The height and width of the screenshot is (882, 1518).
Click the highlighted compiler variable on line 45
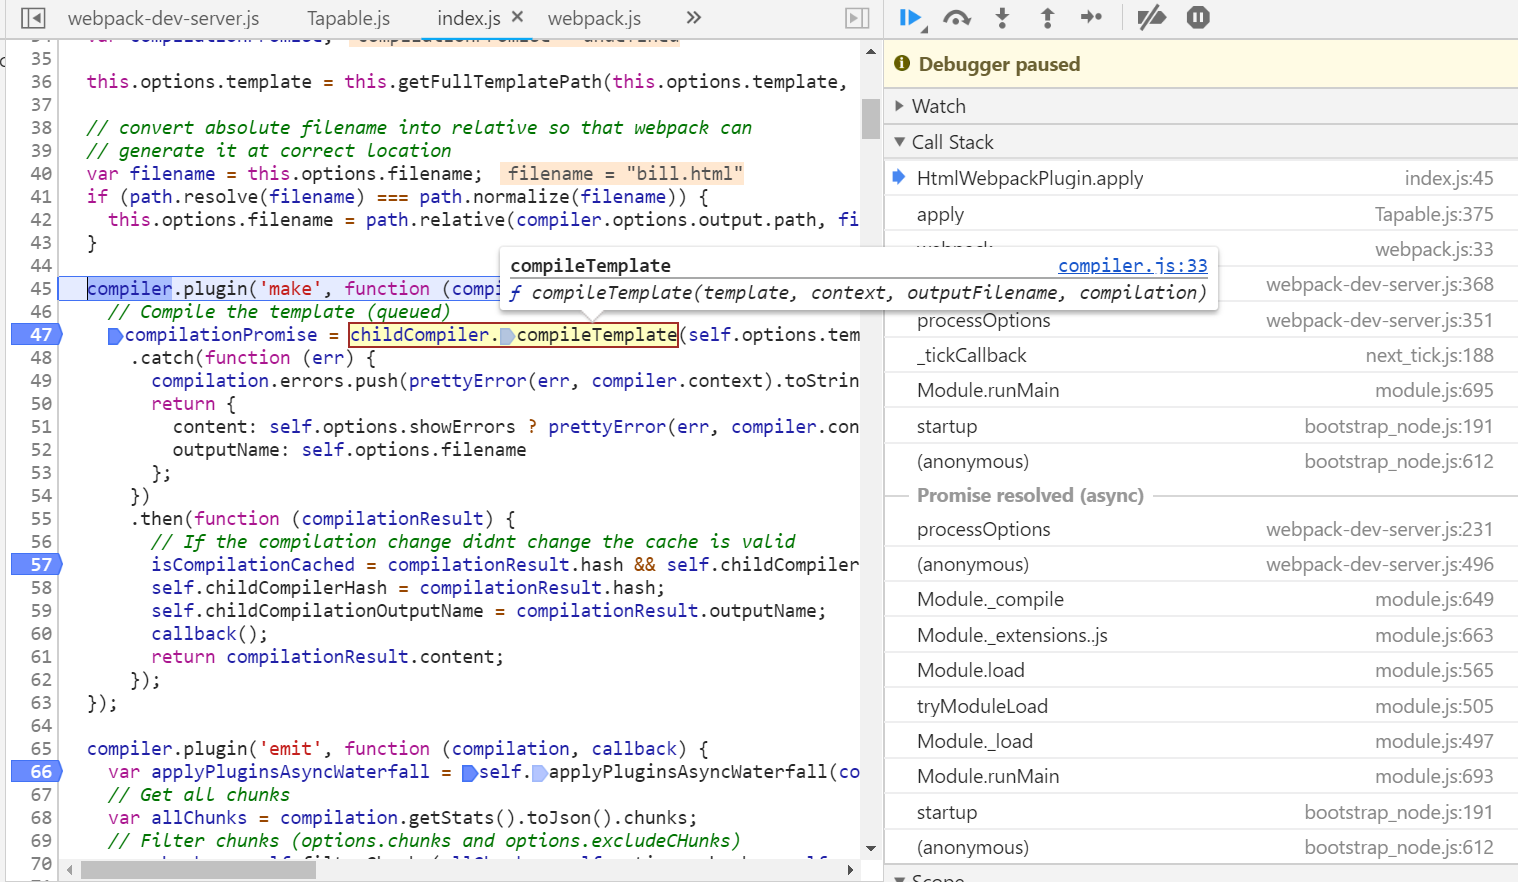pyautogui.click(x=130, y=289)
